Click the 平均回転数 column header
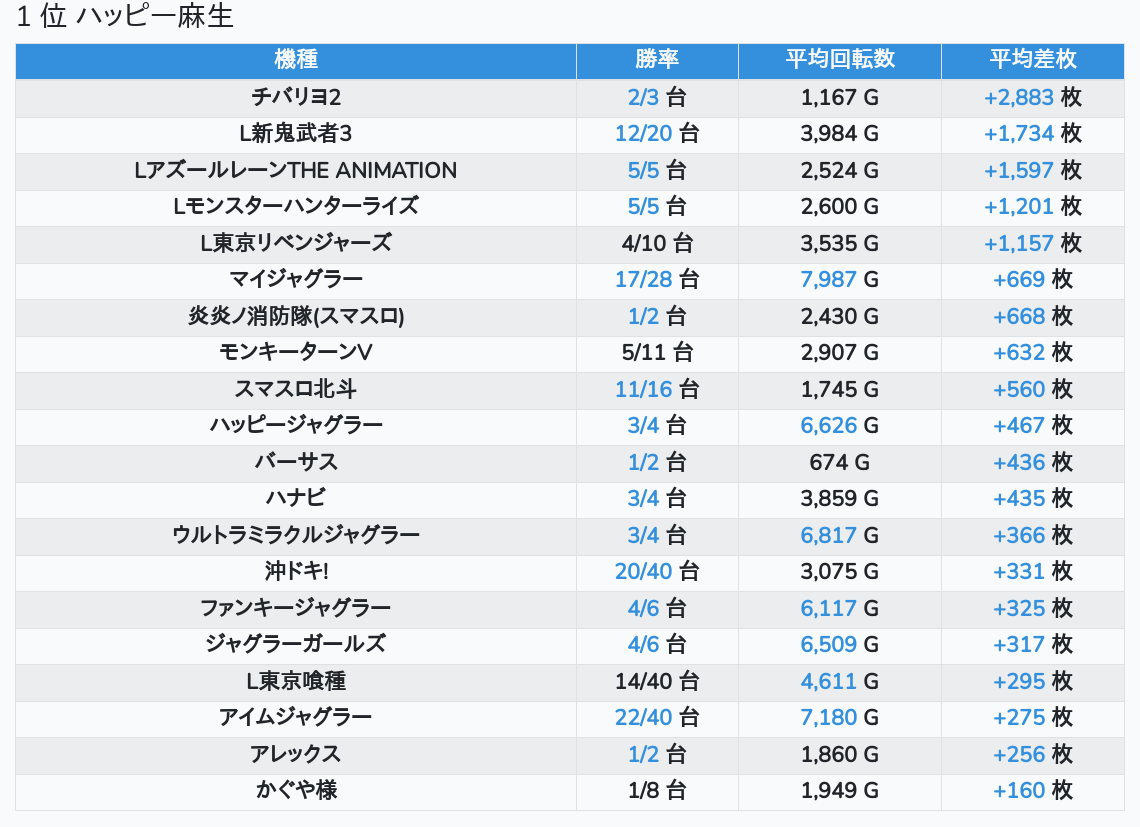This screenshot has height=827, width=1140. click(x=840, y=59)
